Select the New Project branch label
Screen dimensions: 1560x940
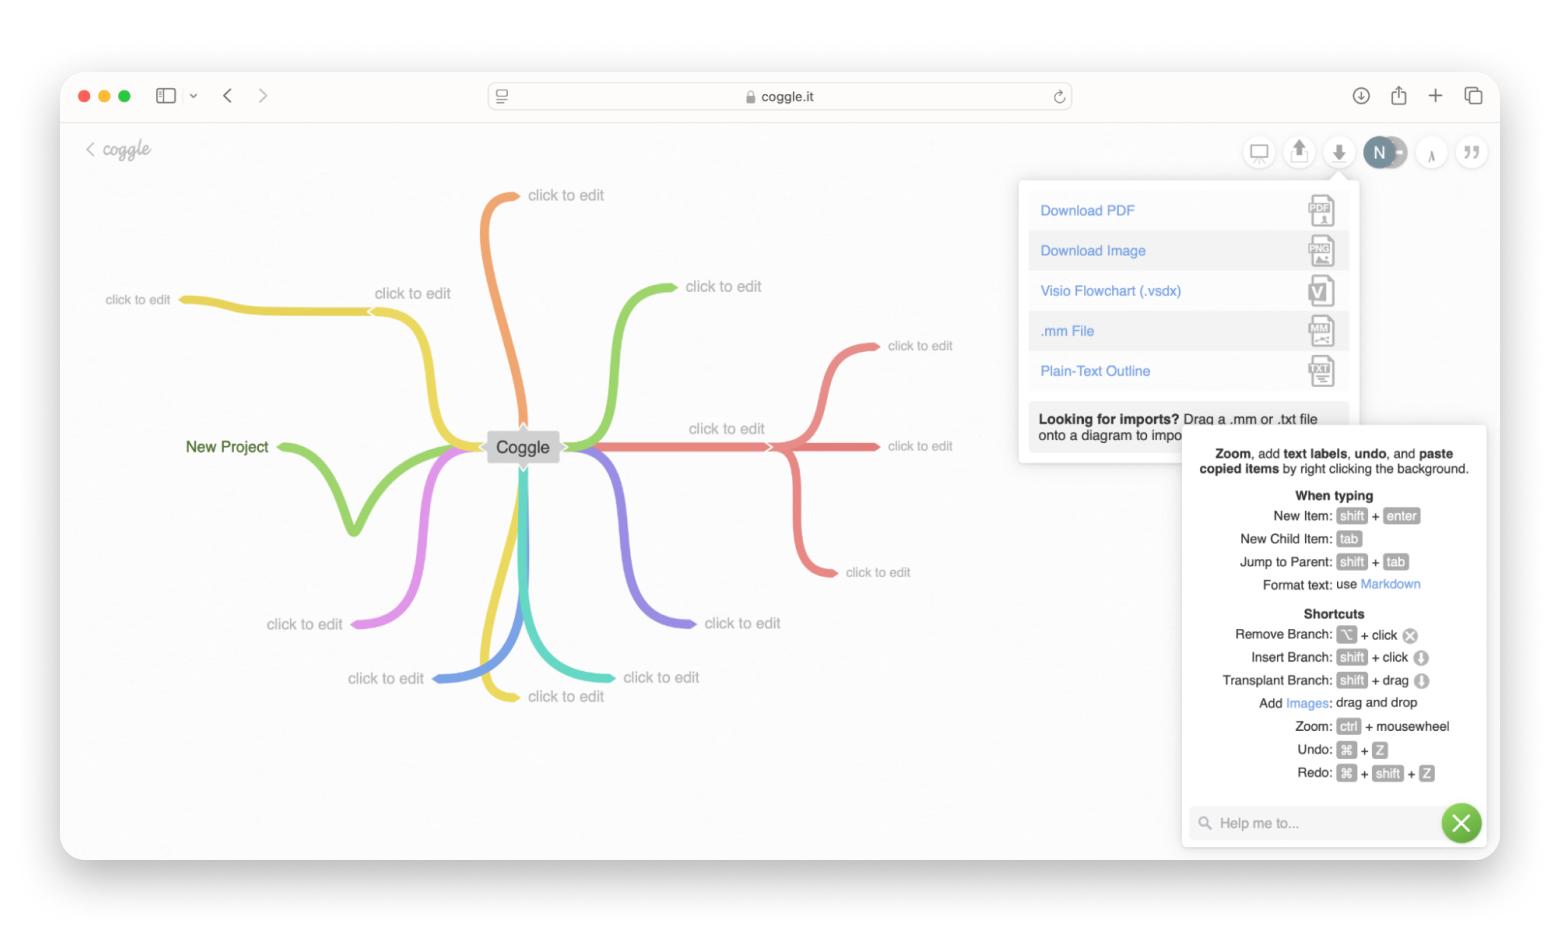click(x=227, y=447)
